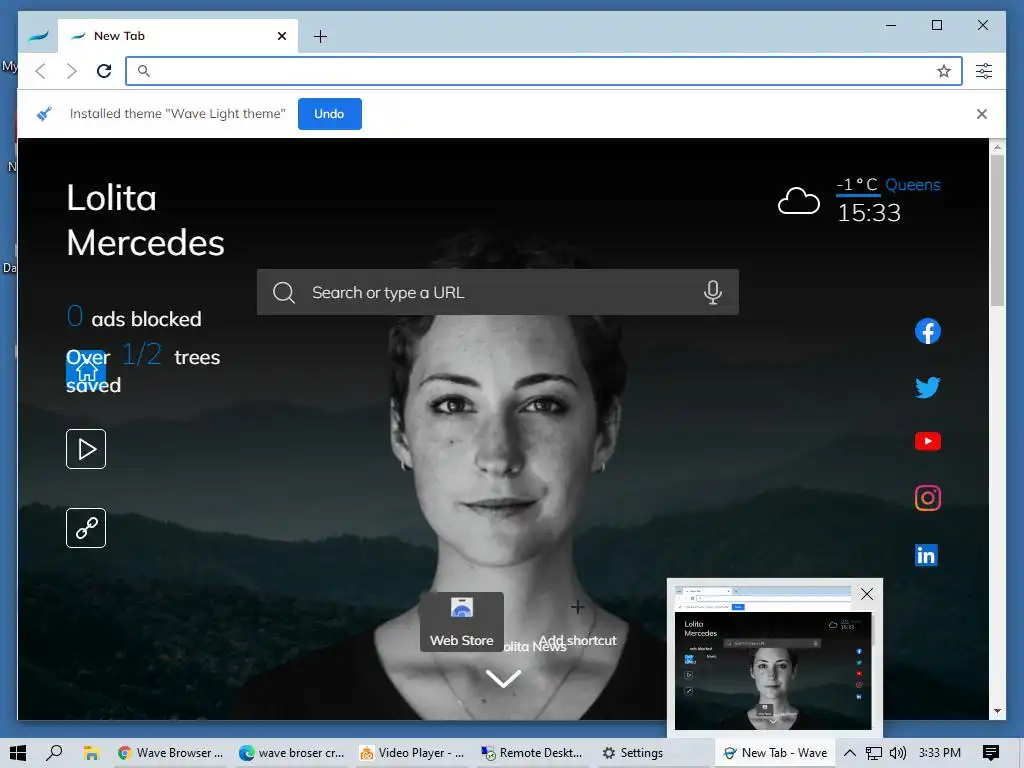
Task: Open the Twitter shortcut
Action: (927, 387)
